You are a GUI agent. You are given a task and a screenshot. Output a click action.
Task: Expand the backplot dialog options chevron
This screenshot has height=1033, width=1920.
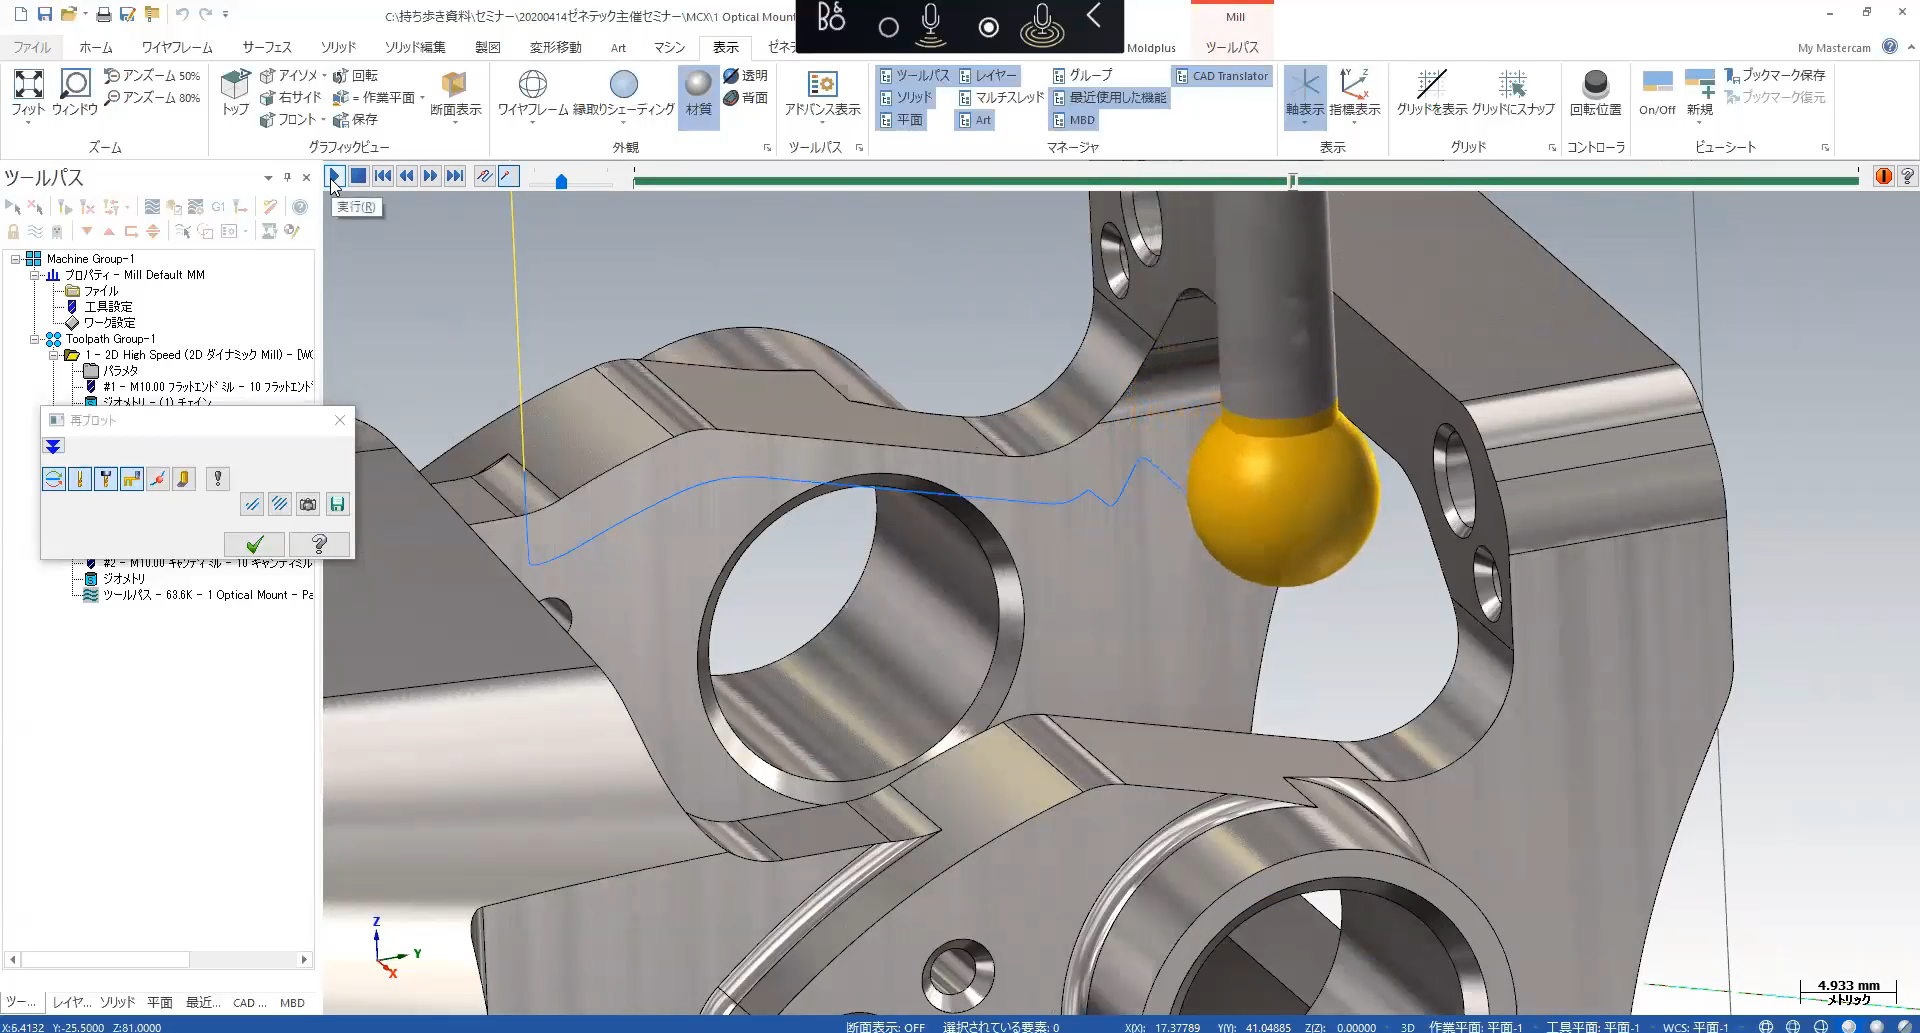point(53,446)
